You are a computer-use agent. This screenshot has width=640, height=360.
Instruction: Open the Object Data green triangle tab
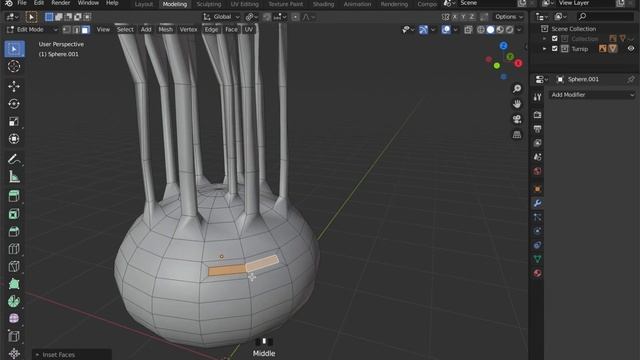pos(537,259)
